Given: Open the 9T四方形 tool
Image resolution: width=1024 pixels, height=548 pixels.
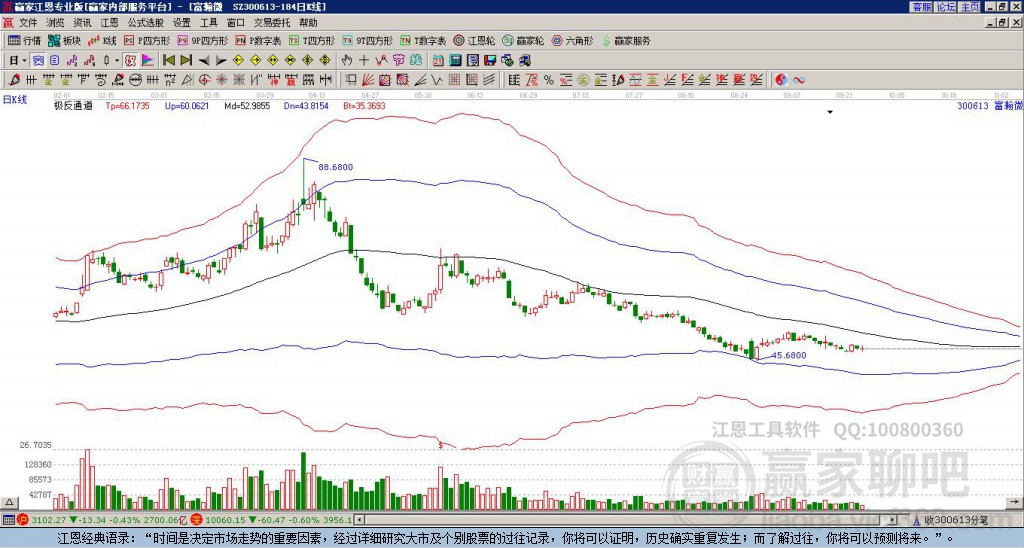Looking at the screenshot, I should point(367,40).
